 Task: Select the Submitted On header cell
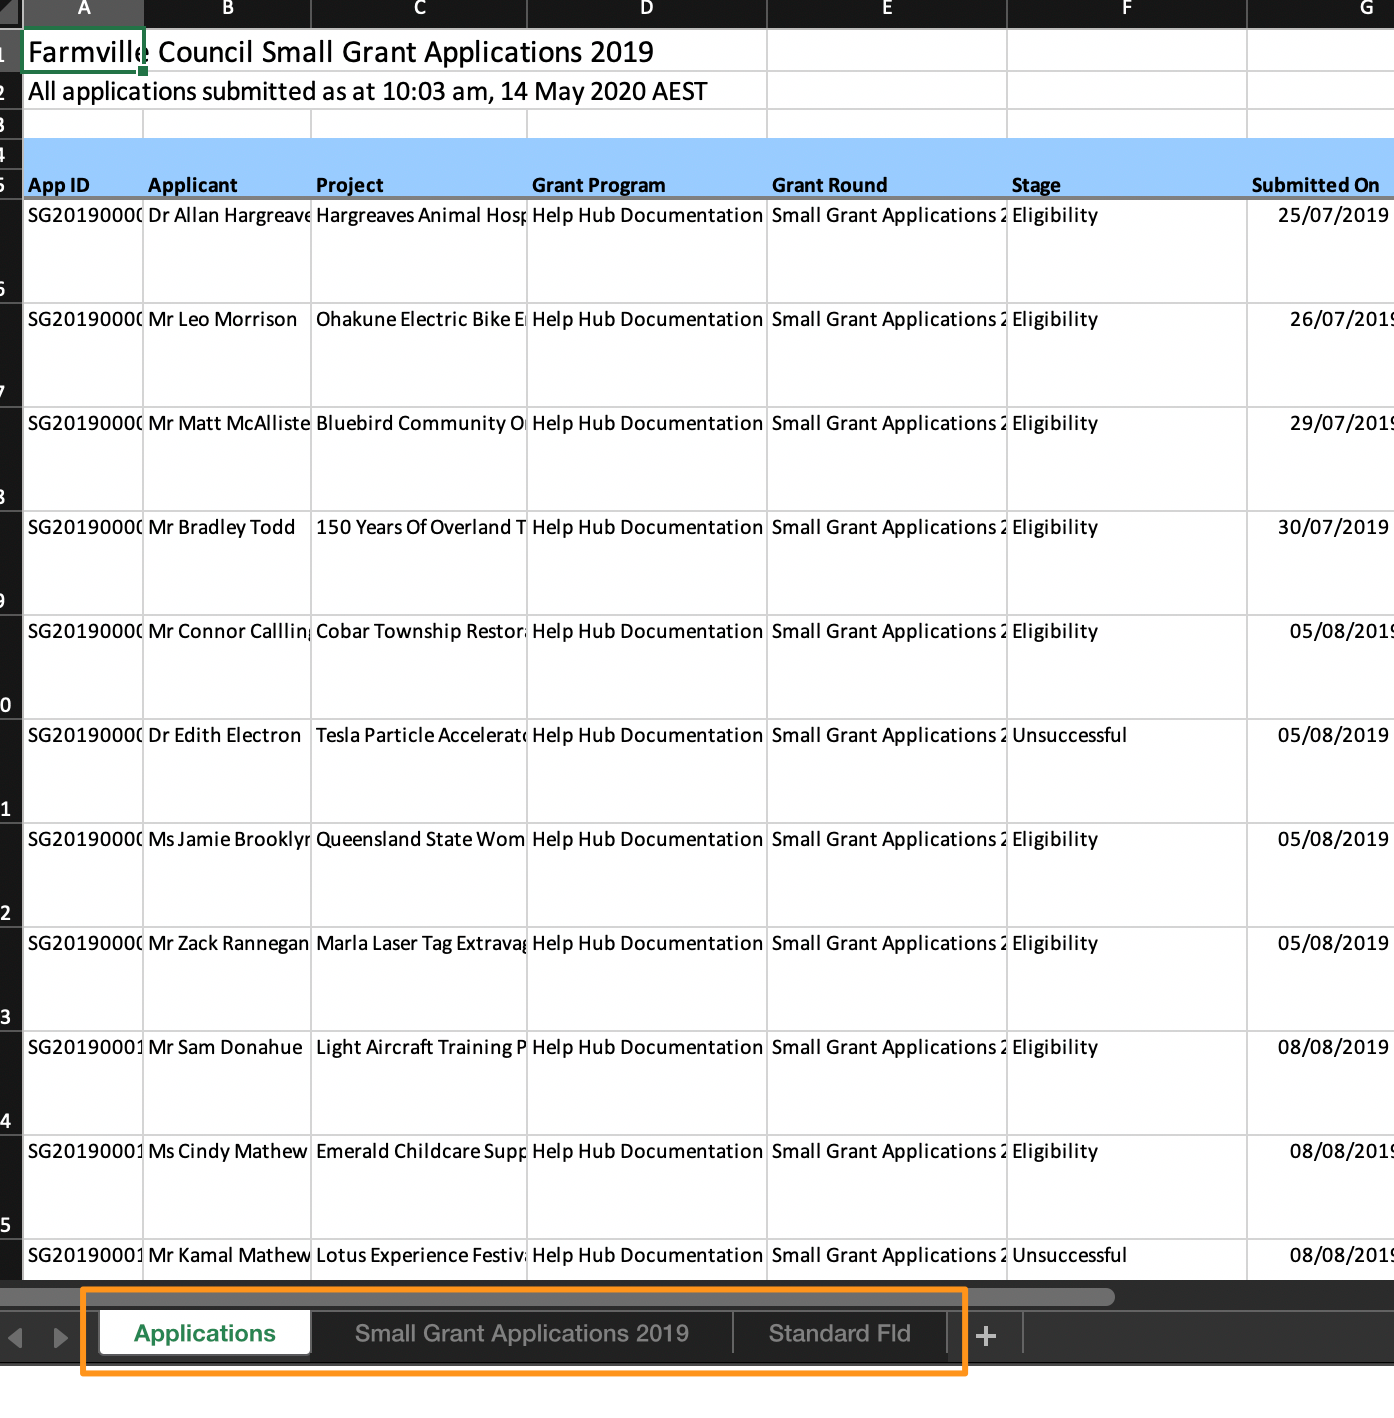[x=1315, y=185]
